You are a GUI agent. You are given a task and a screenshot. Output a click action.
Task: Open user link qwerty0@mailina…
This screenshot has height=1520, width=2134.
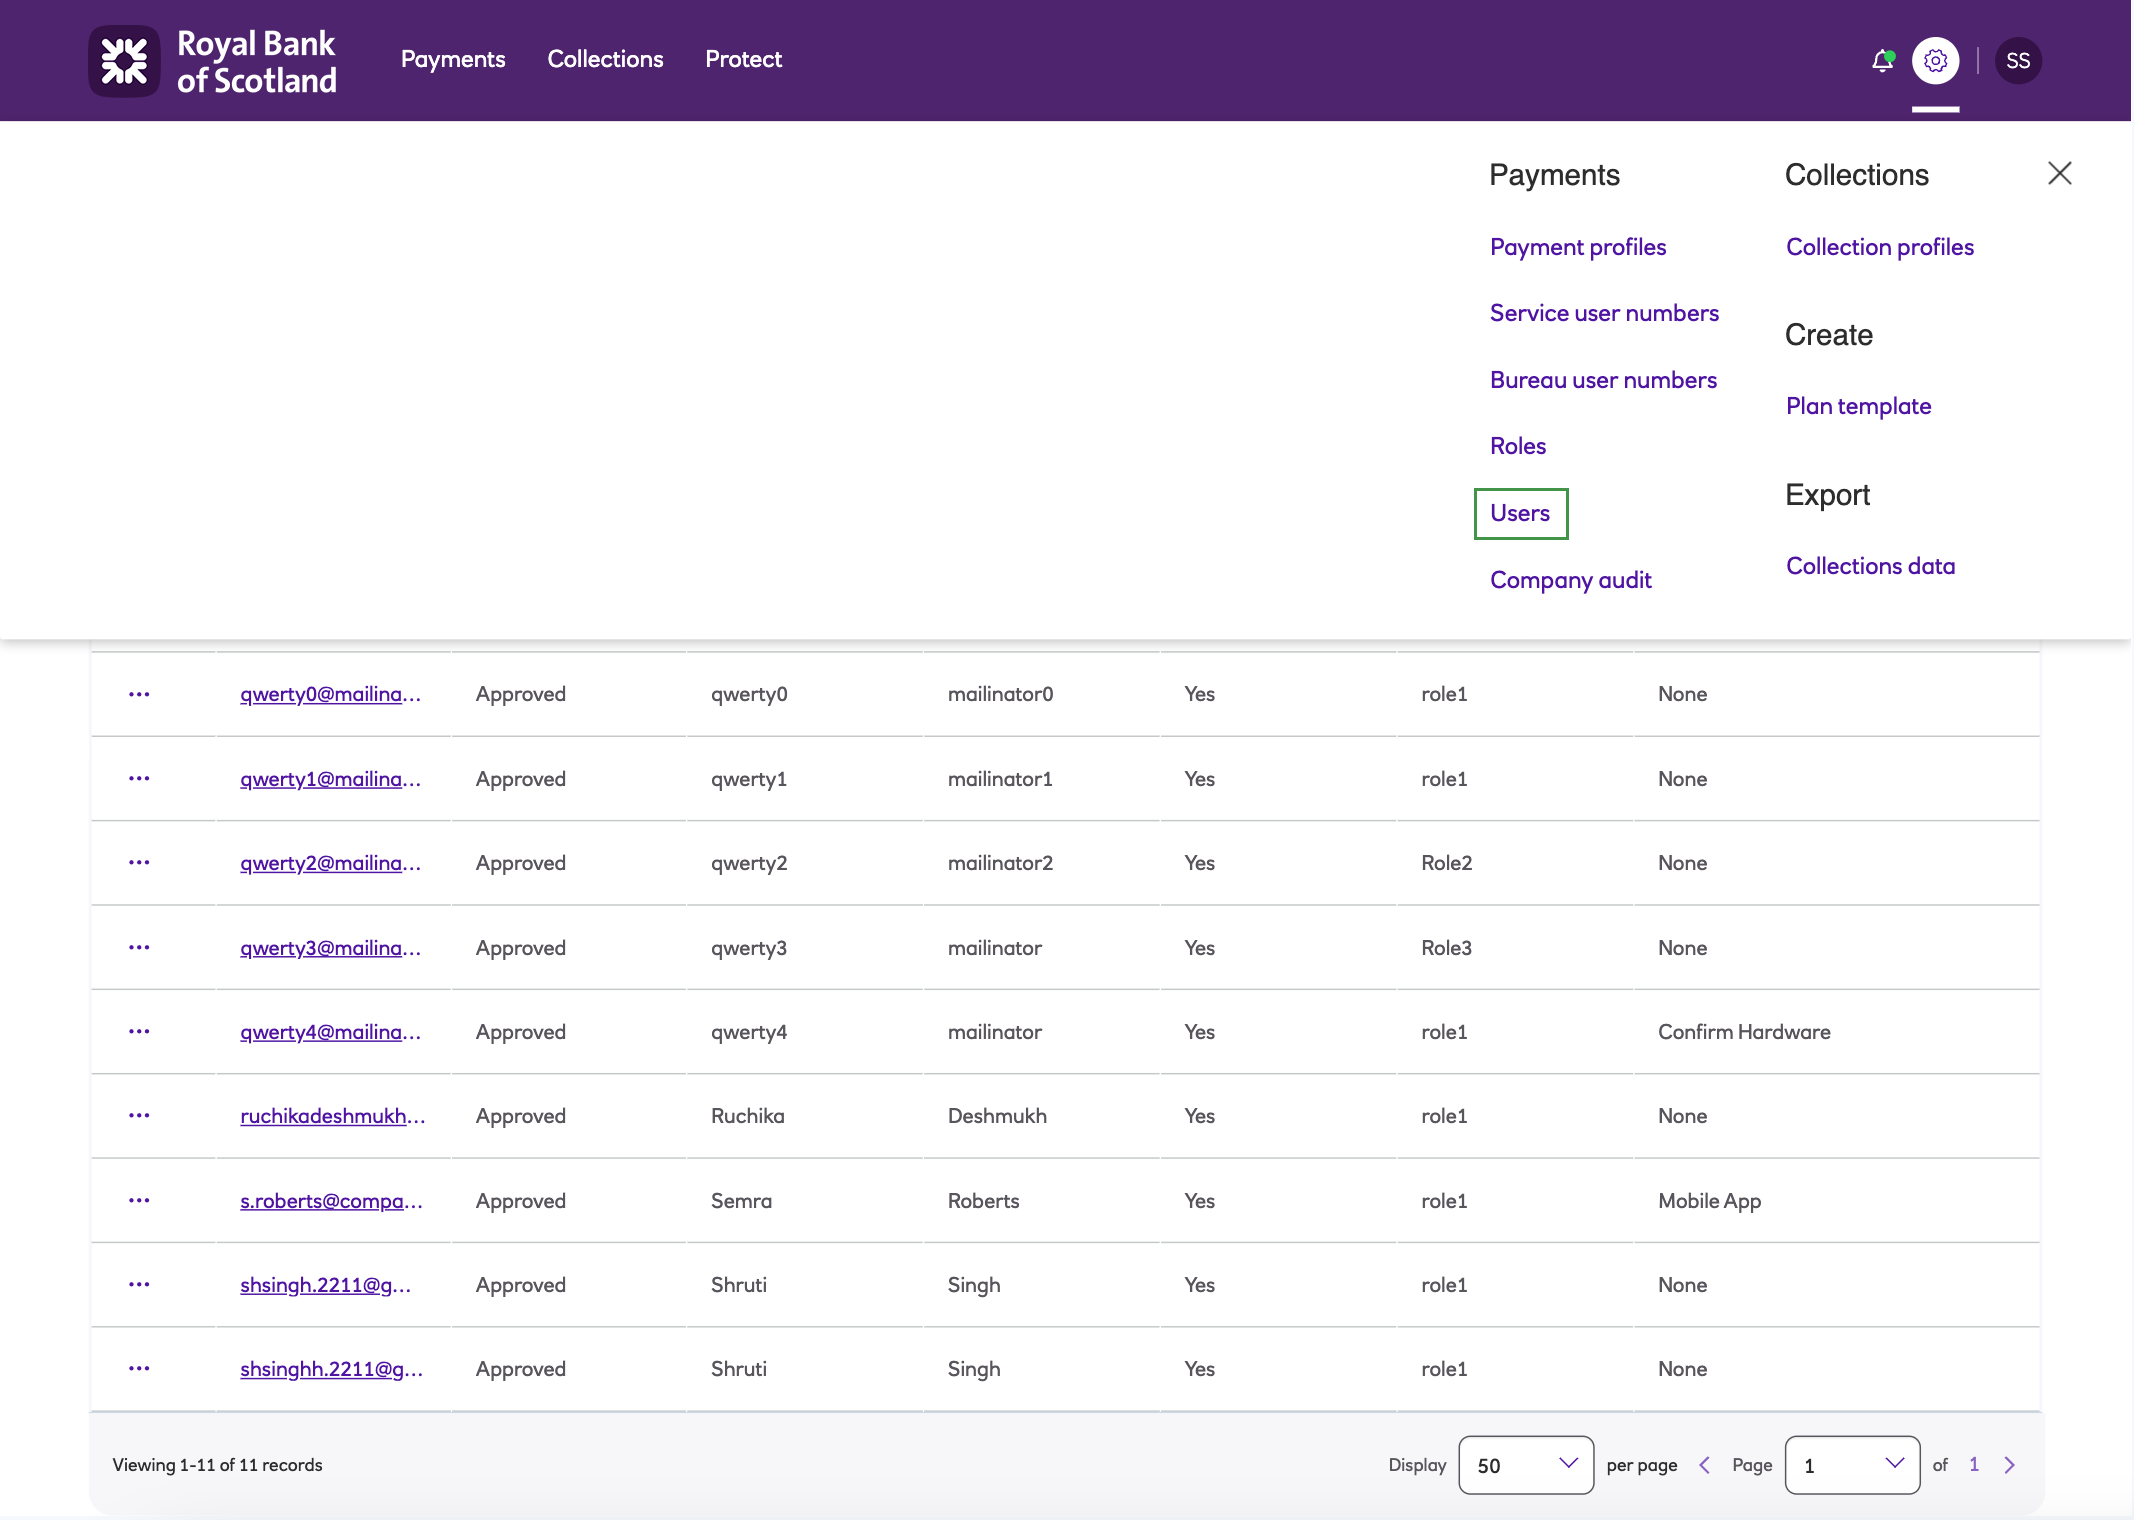(x=330, y=694)
